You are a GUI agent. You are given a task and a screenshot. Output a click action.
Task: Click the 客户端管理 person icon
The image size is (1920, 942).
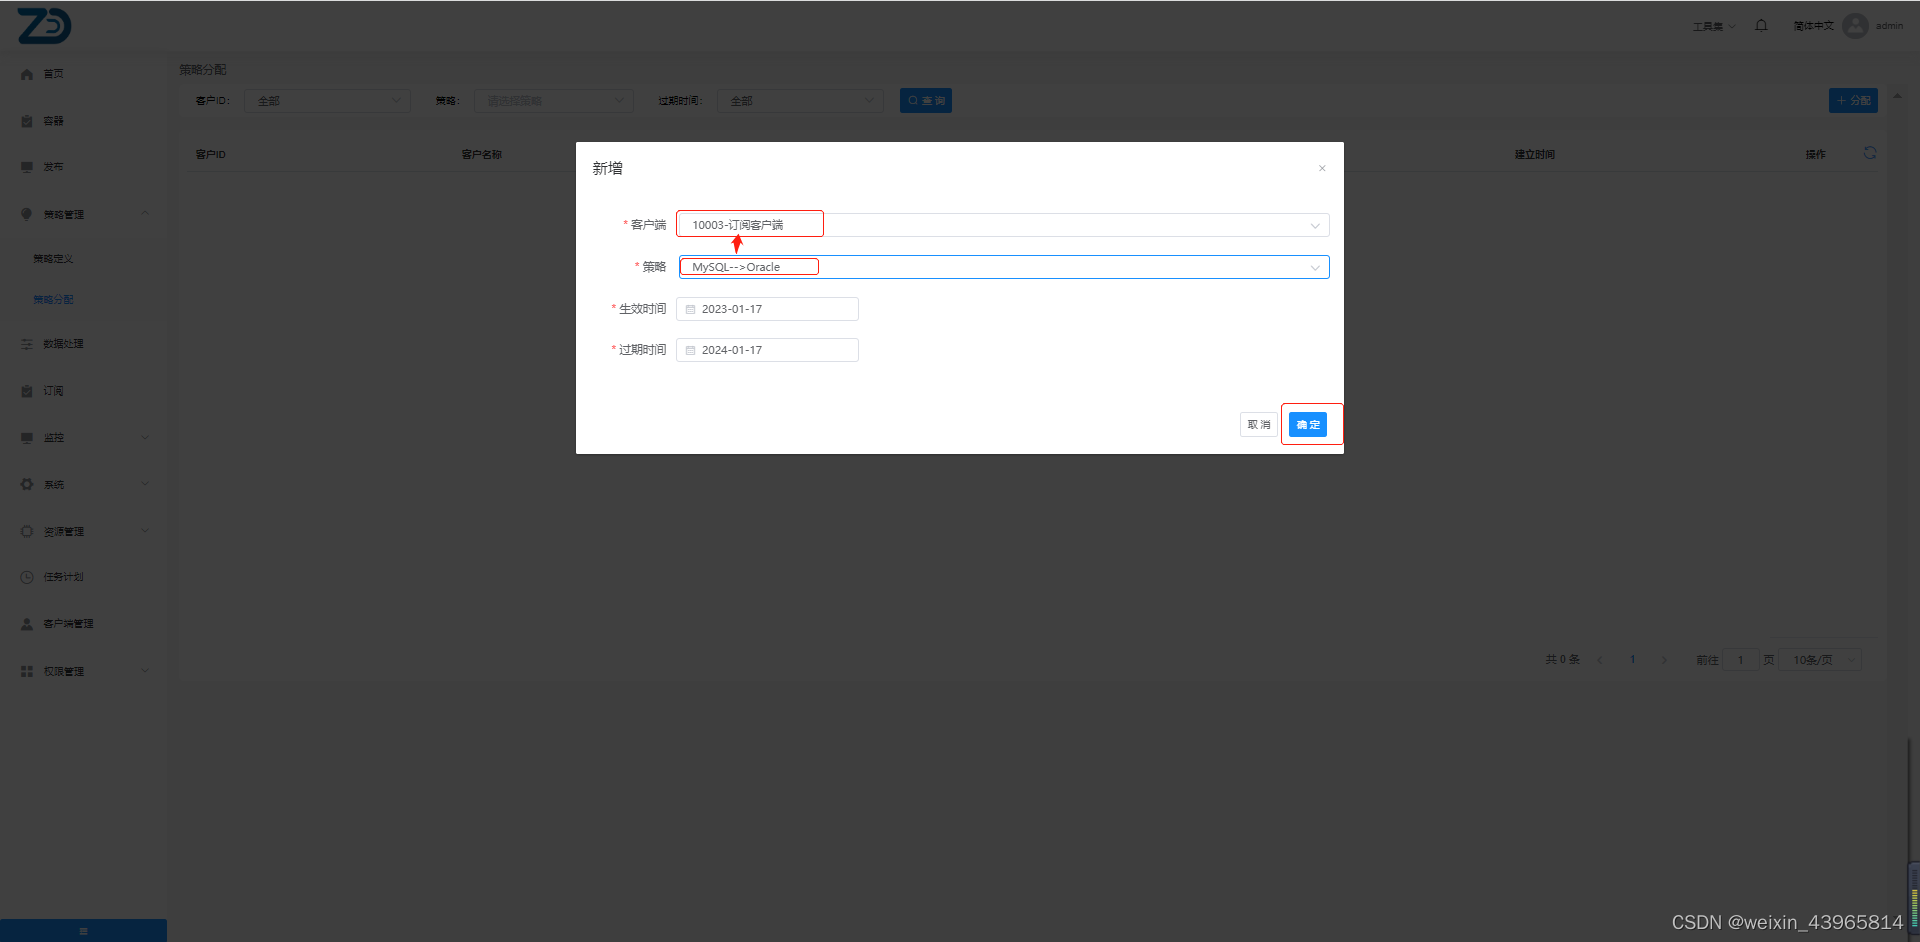27,624
